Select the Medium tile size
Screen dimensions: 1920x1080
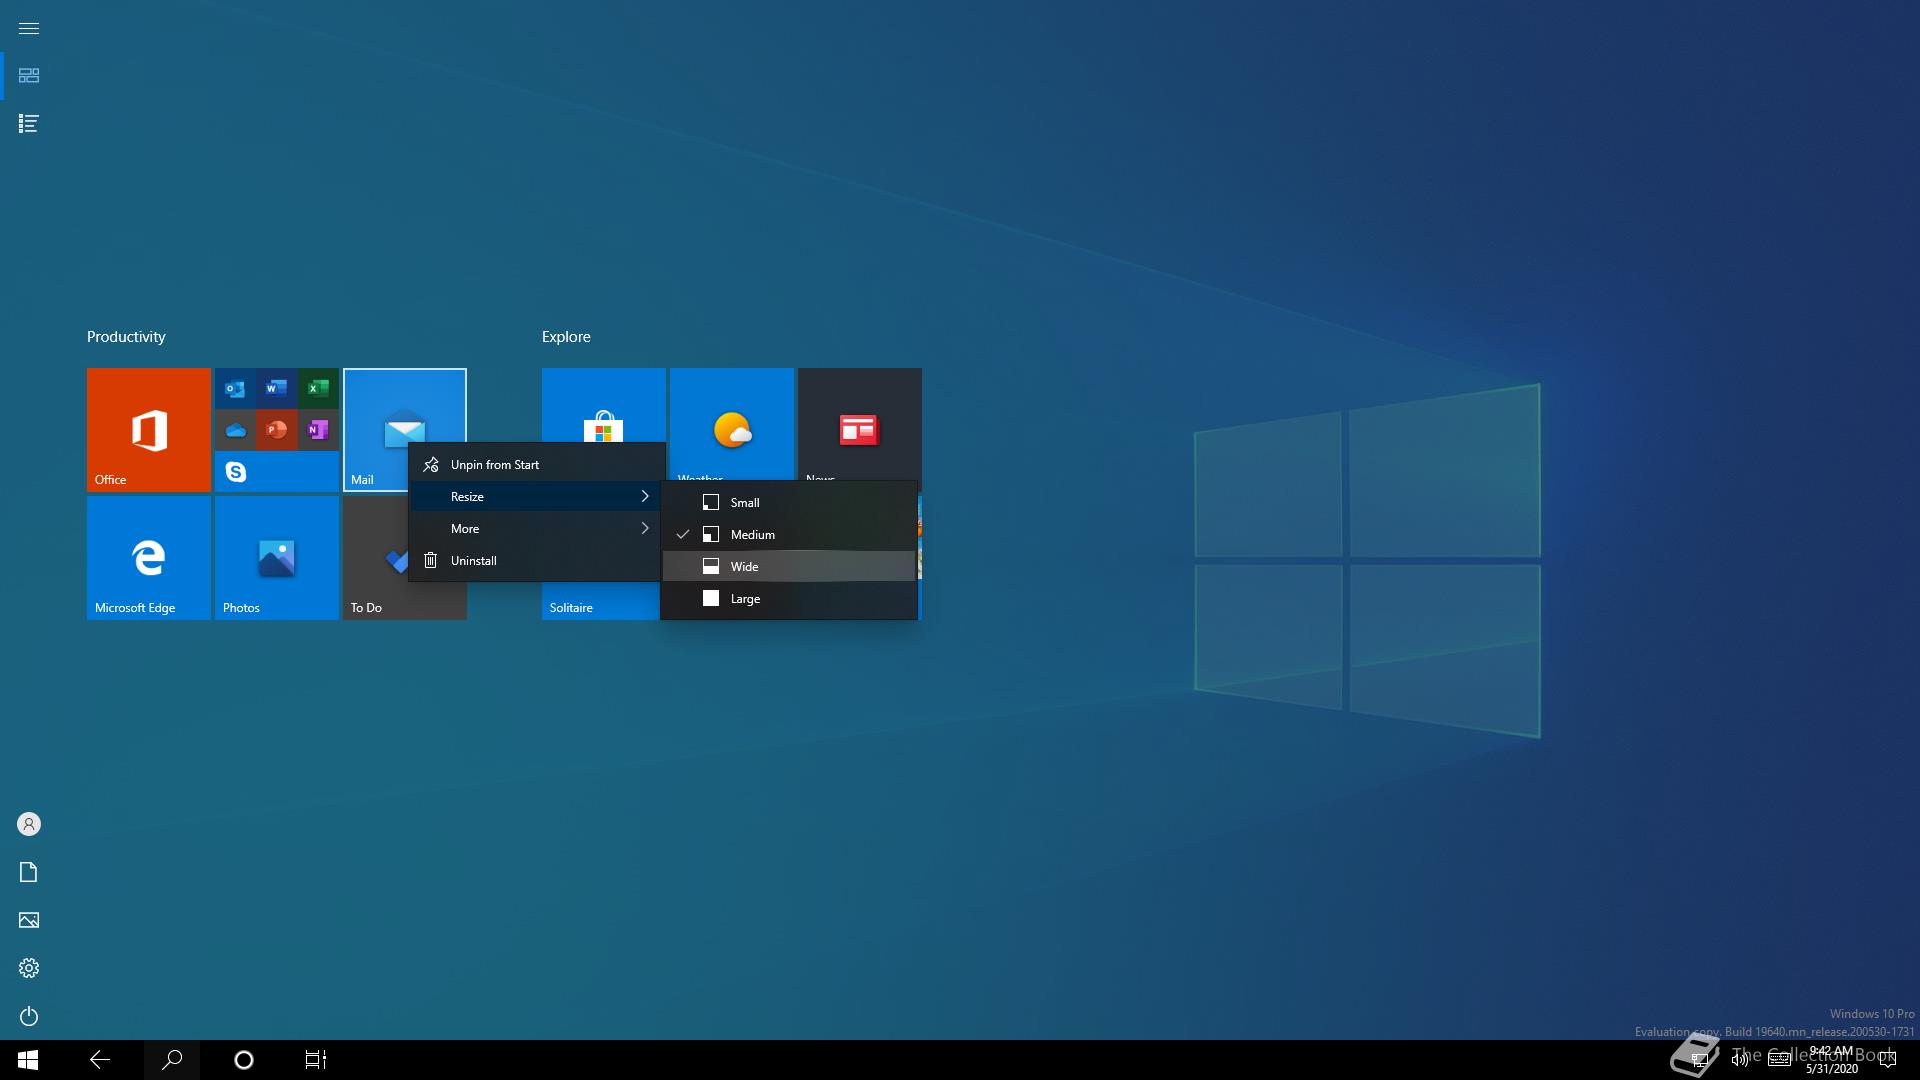tap(789, 534)
